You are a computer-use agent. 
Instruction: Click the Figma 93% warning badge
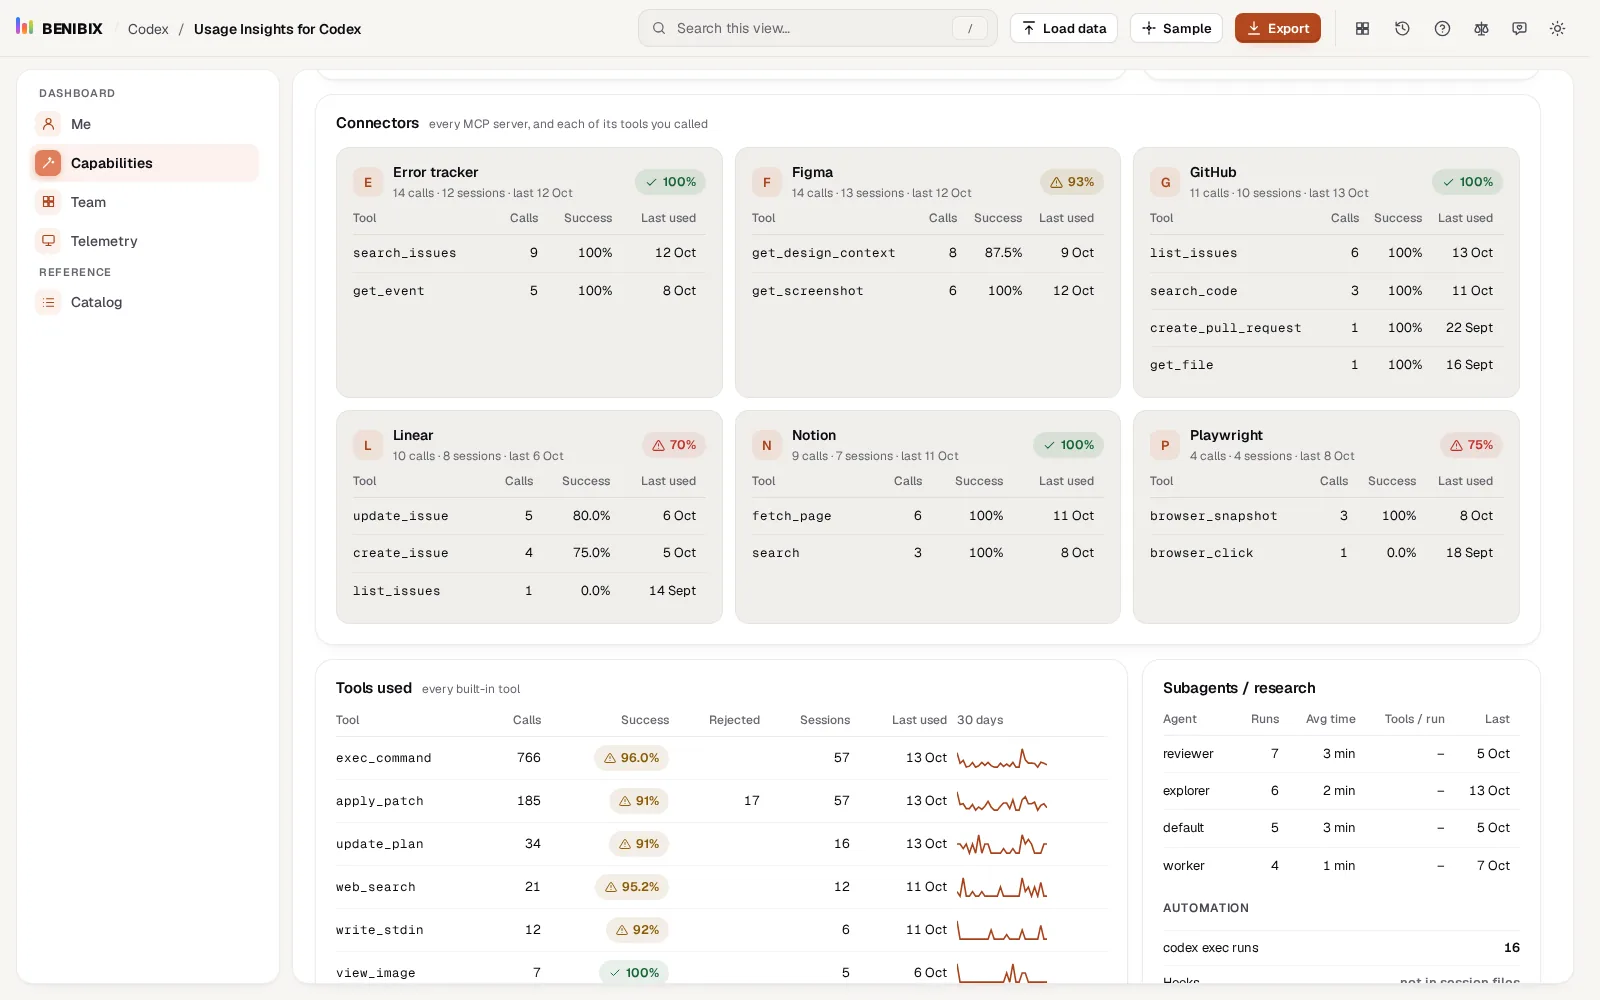1072,182
